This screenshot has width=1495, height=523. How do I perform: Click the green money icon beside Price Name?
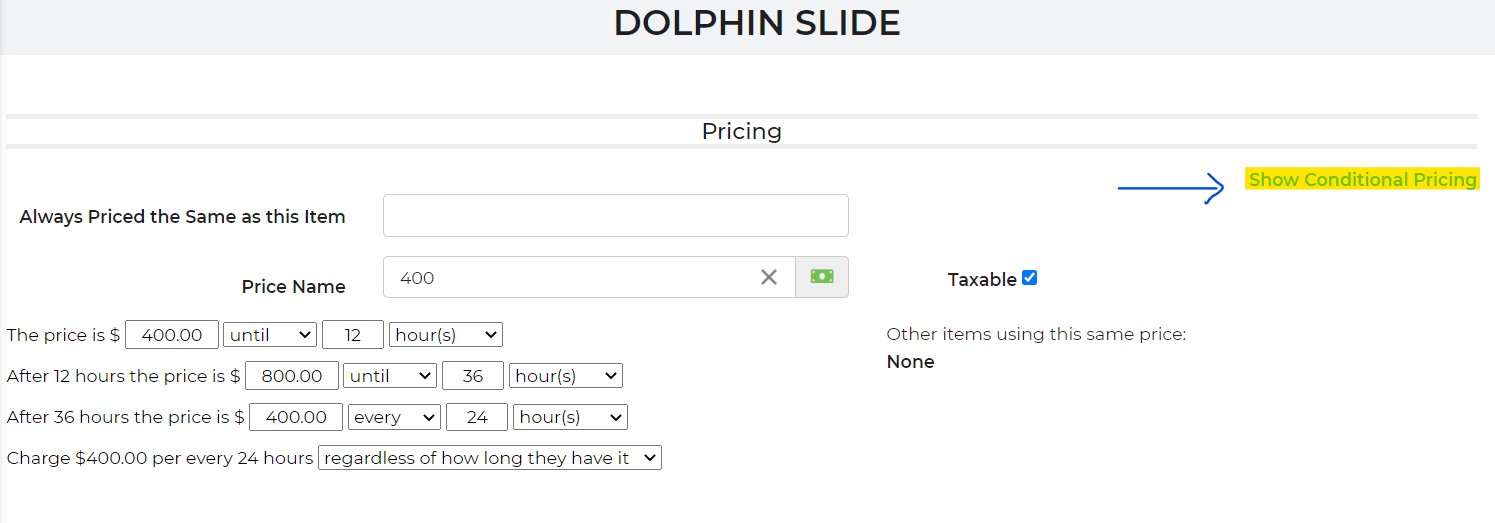[x=822, y=277]
